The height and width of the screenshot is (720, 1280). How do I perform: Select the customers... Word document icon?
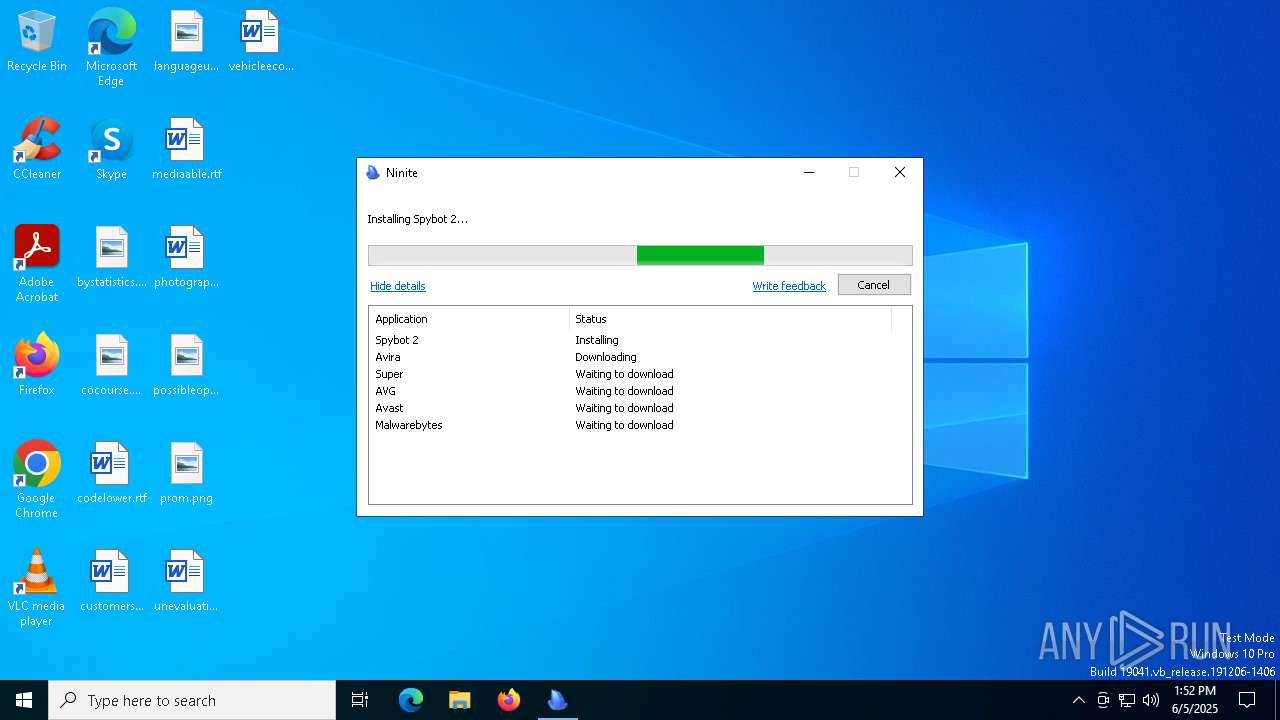coord(111,582)
